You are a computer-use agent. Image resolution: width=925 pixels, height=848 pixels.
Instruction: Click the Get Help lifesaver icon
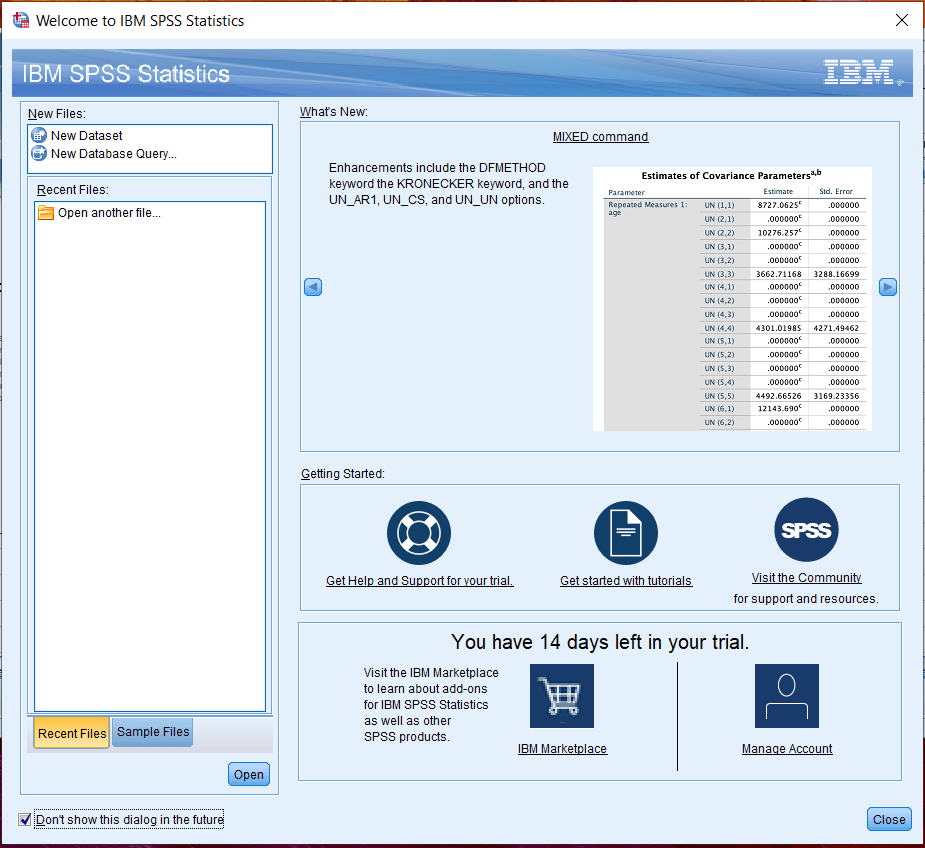[x=419, y=532]
